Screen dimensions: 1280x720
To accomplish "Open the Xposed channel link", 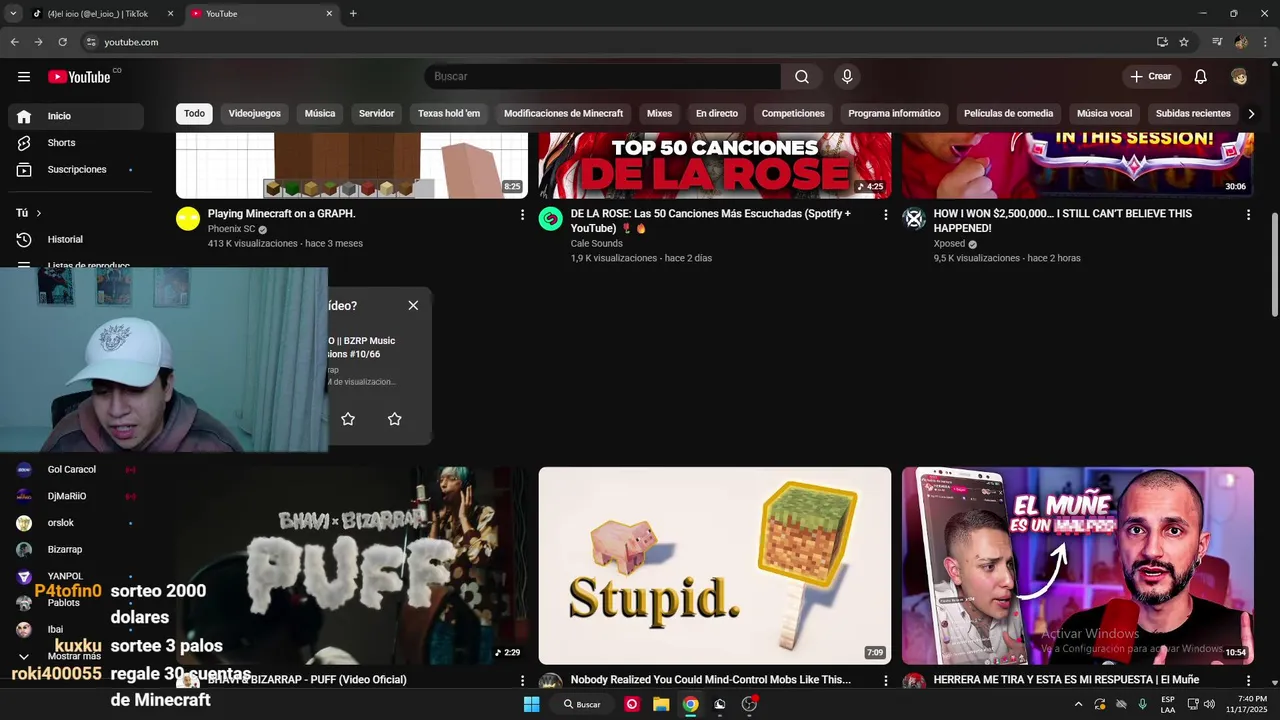I will pos(949,243).
